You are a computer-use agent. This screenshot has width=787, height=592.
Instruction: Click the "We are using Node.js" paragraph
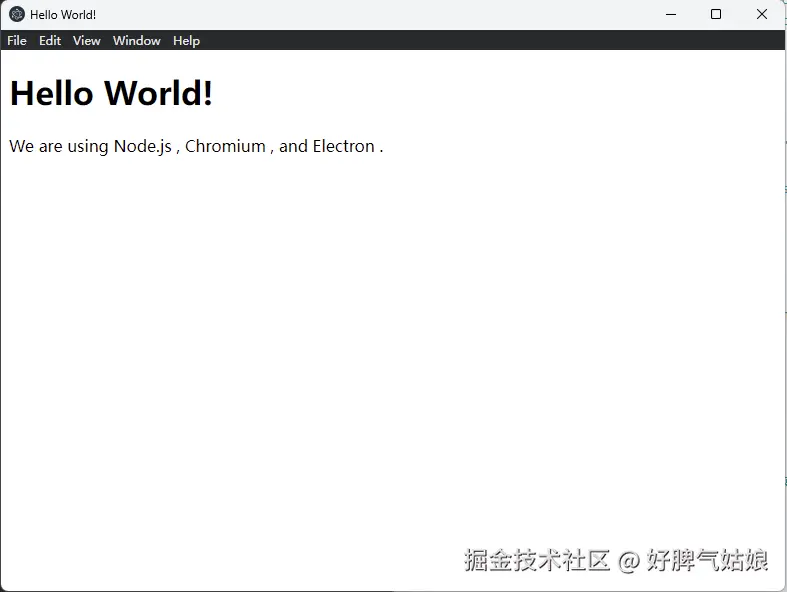click(x=196, y=146)
